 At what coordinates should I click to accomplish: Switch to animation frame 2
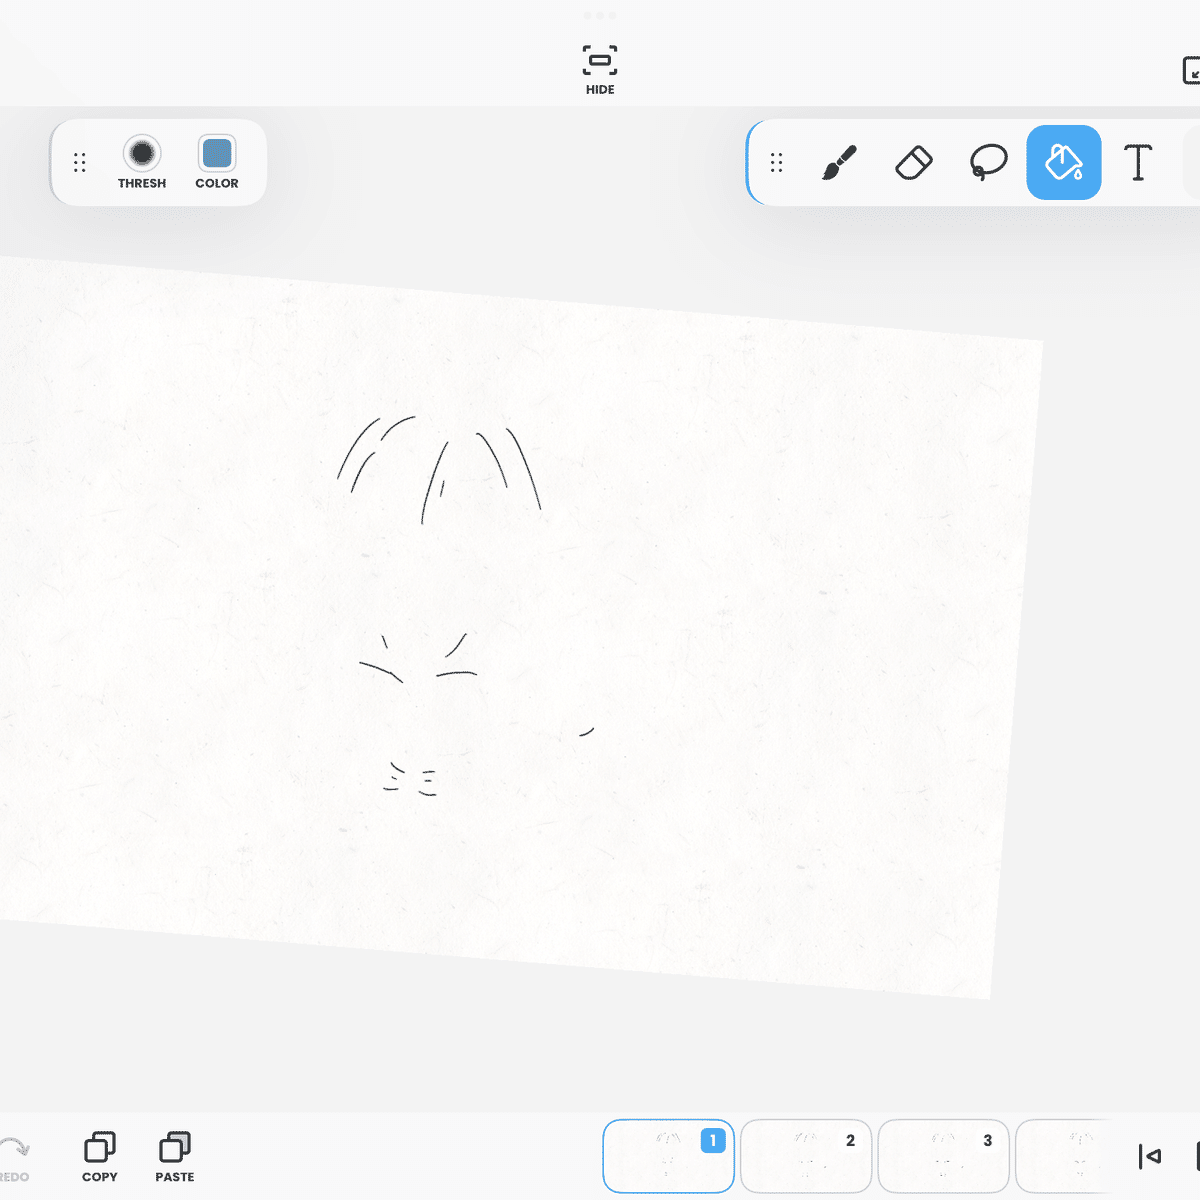pyautogui.click(x=806, y=1156)
